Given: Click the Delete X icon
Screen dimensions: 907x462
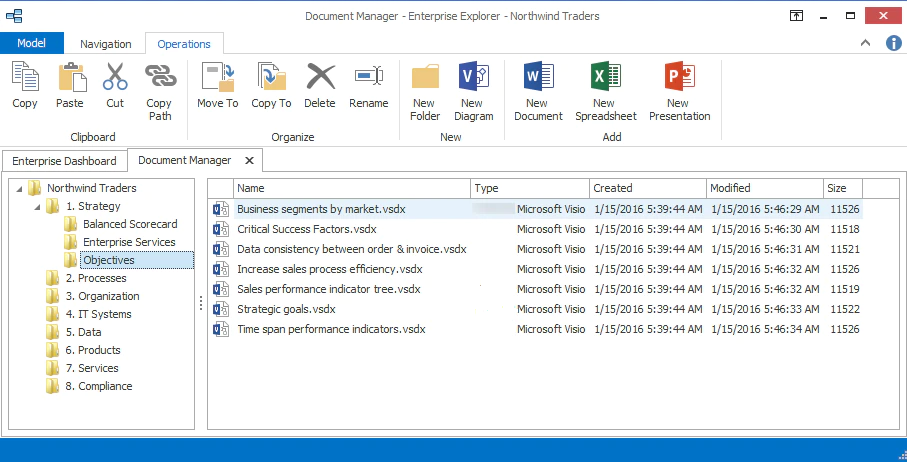Looking at the screenshot, I should click(x=320, y=77).
